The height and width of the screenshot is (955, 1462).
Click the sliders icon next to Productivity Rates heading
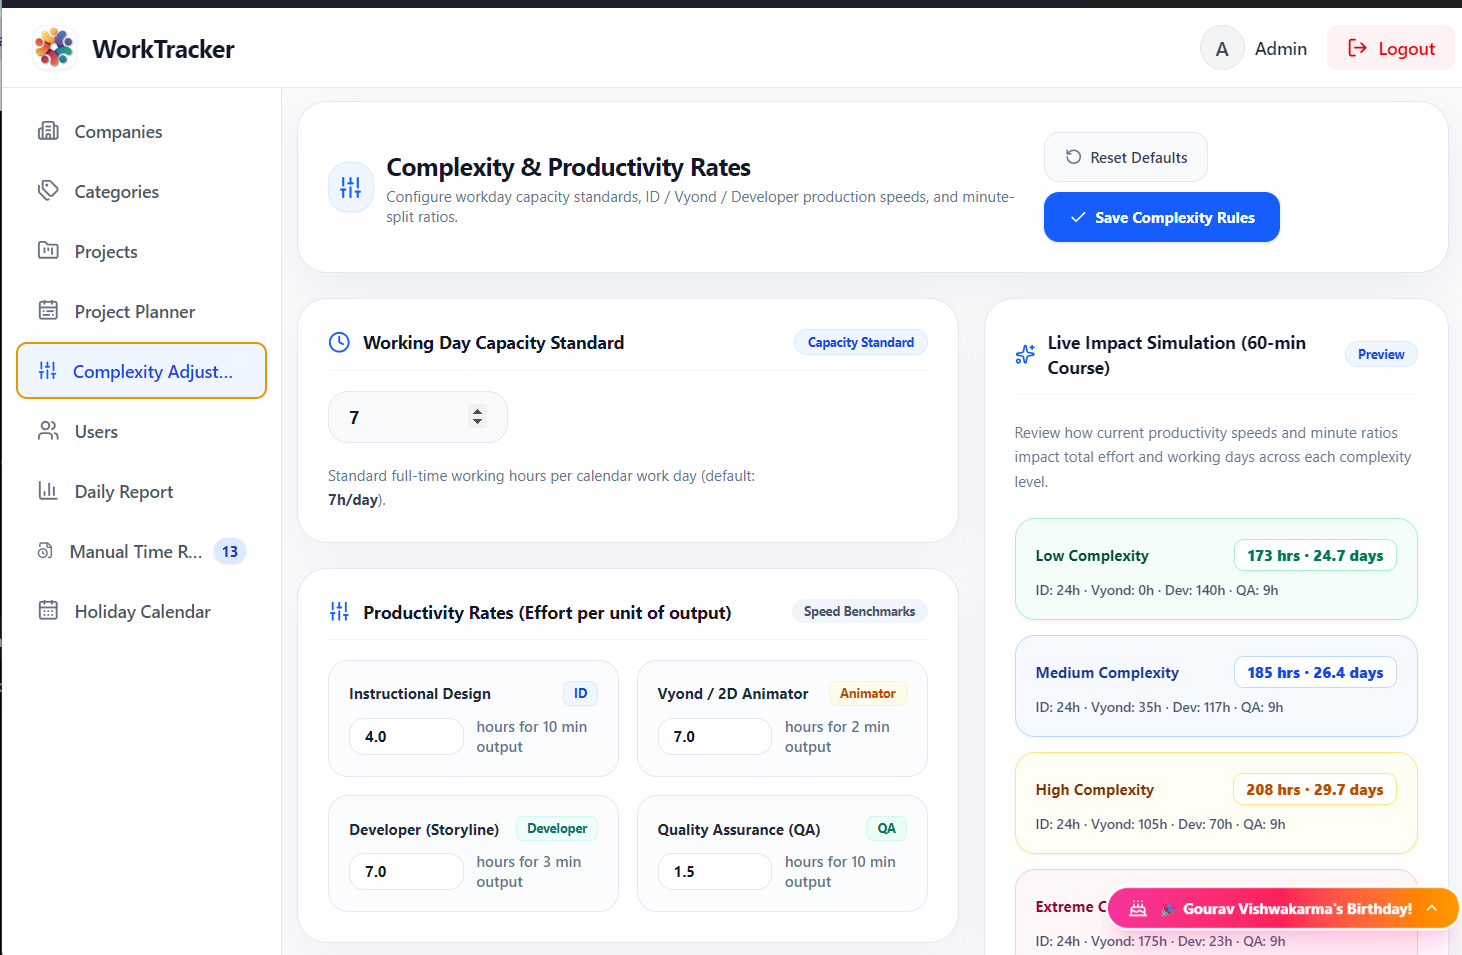[x=340, y=612]
